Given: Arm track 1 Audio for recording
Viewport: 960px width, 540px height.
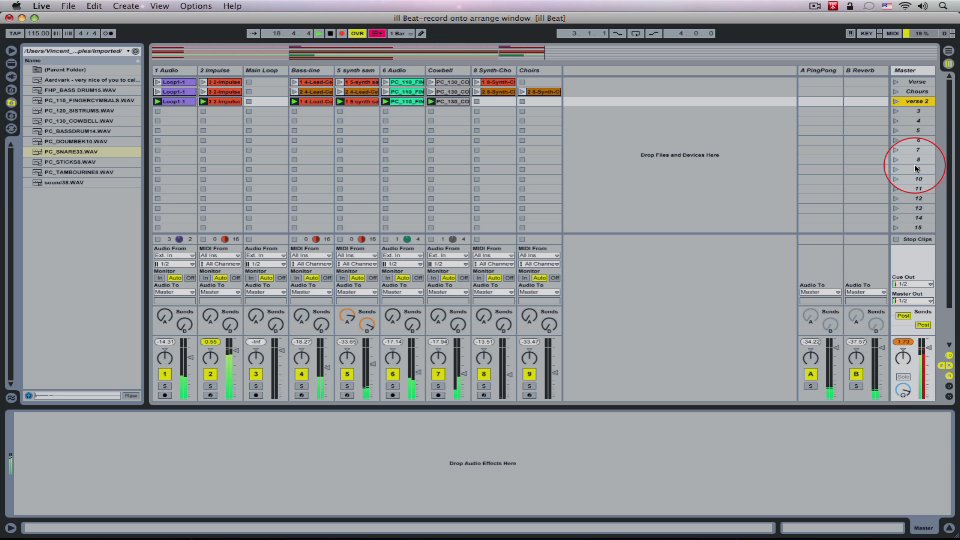Looking at the screenshot, I should click(165, 396).
